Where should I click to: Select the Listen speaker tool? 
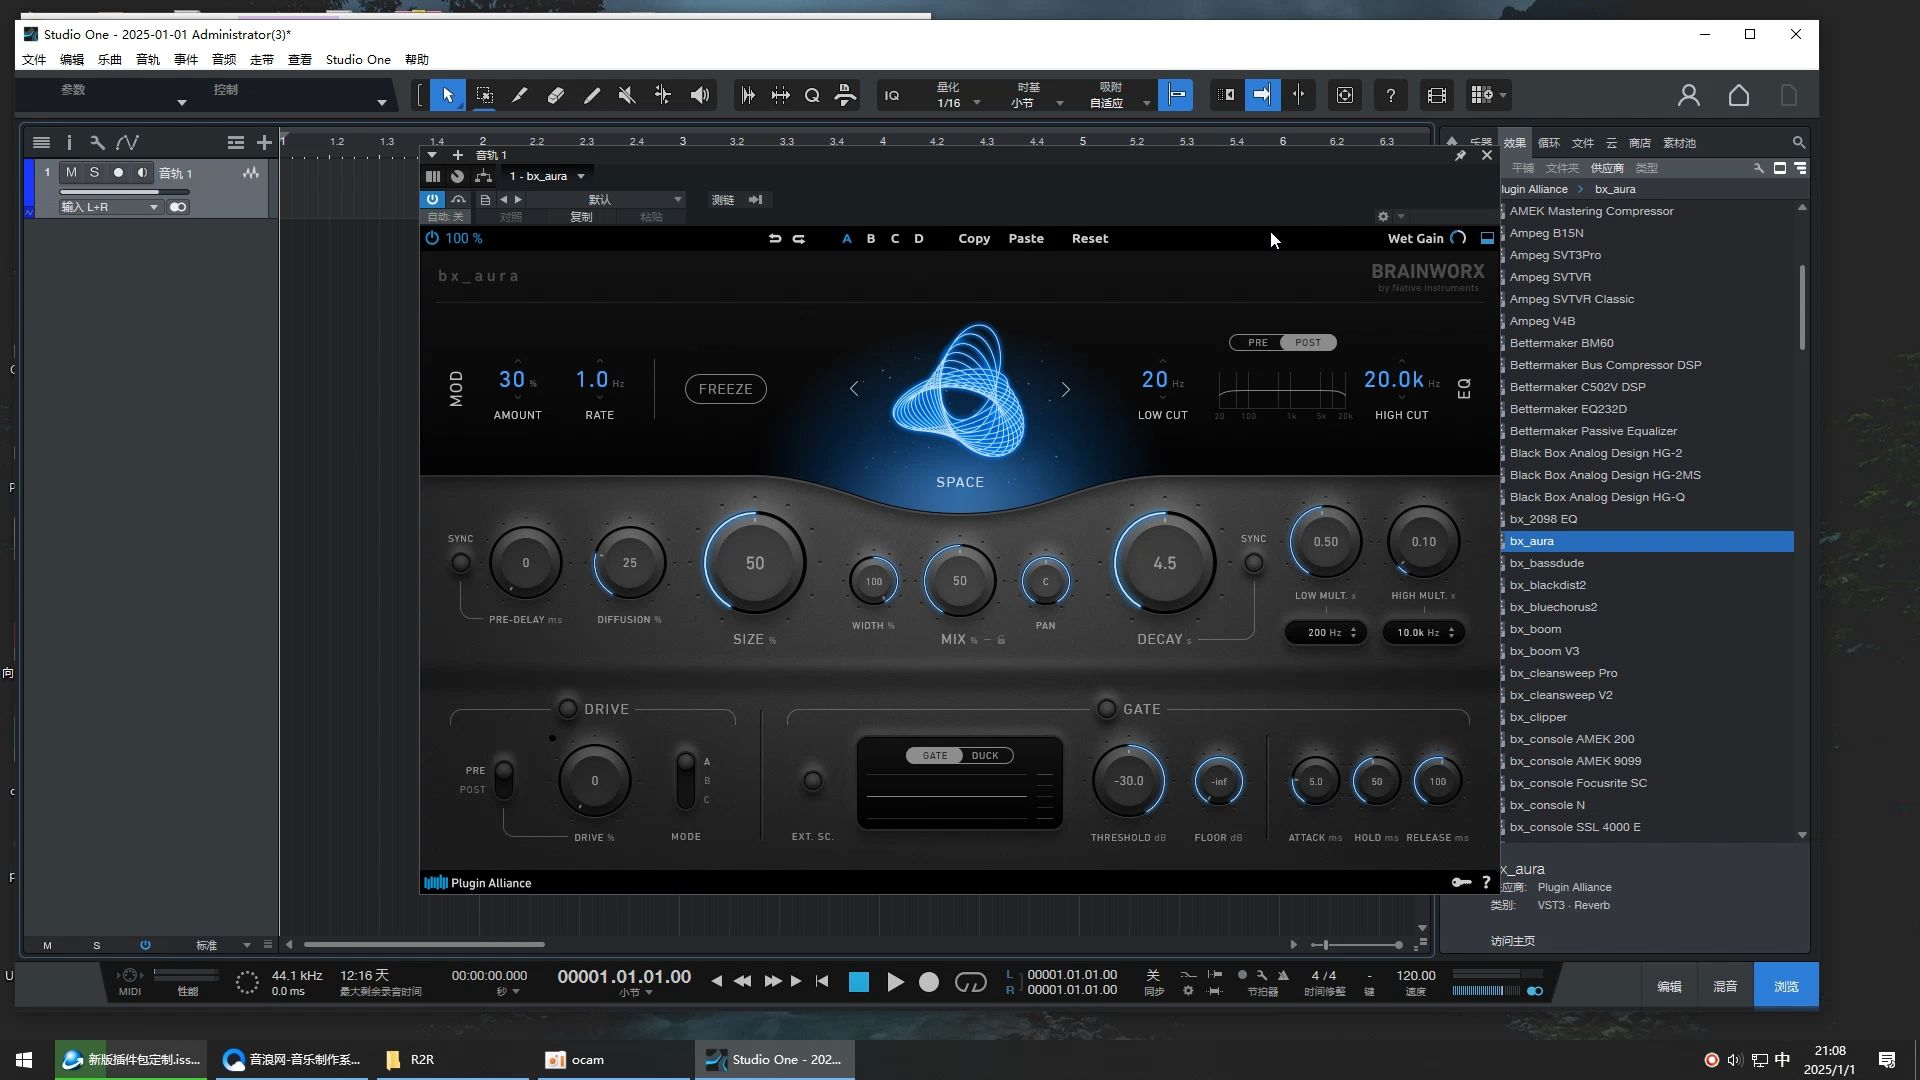tap(700, 96)
